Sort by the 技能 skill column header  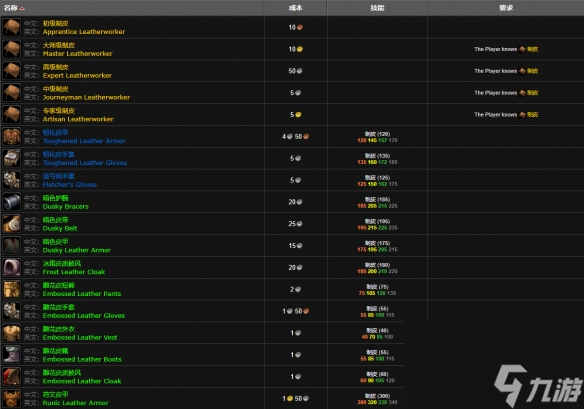[377, 8]
